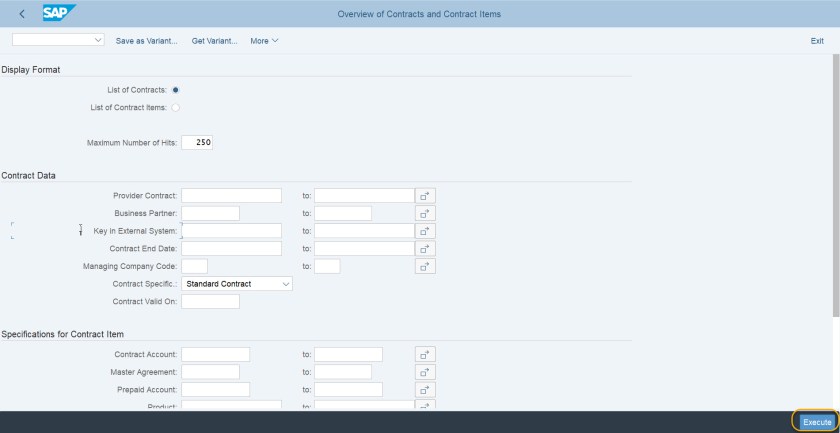
Task: Open multiple selection for Business Partner
Action: [x=426, y=213]
